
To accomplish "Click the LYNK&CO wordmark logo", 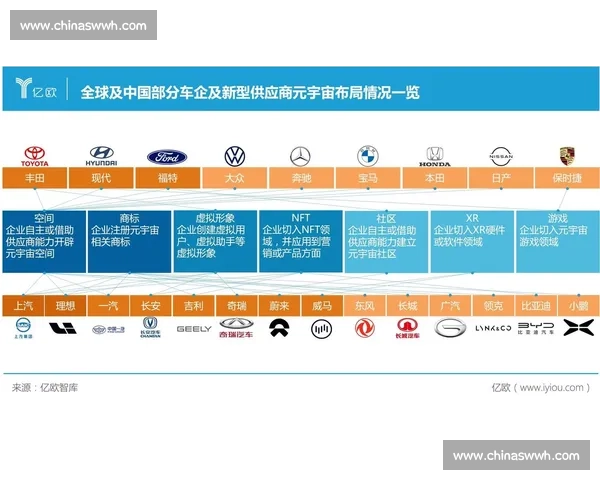I will coord(493,328).
